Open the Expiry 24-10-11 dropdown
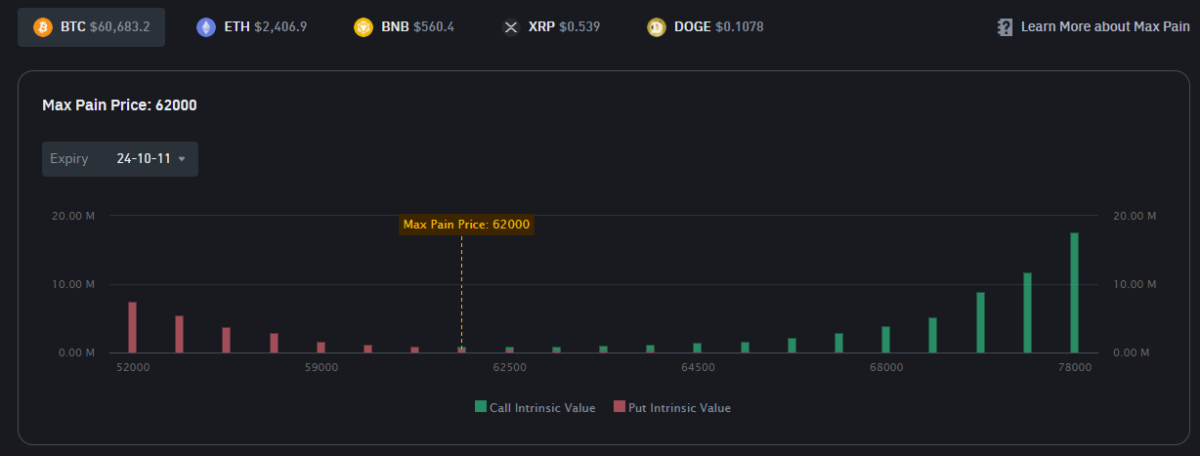 pos(120,159)
